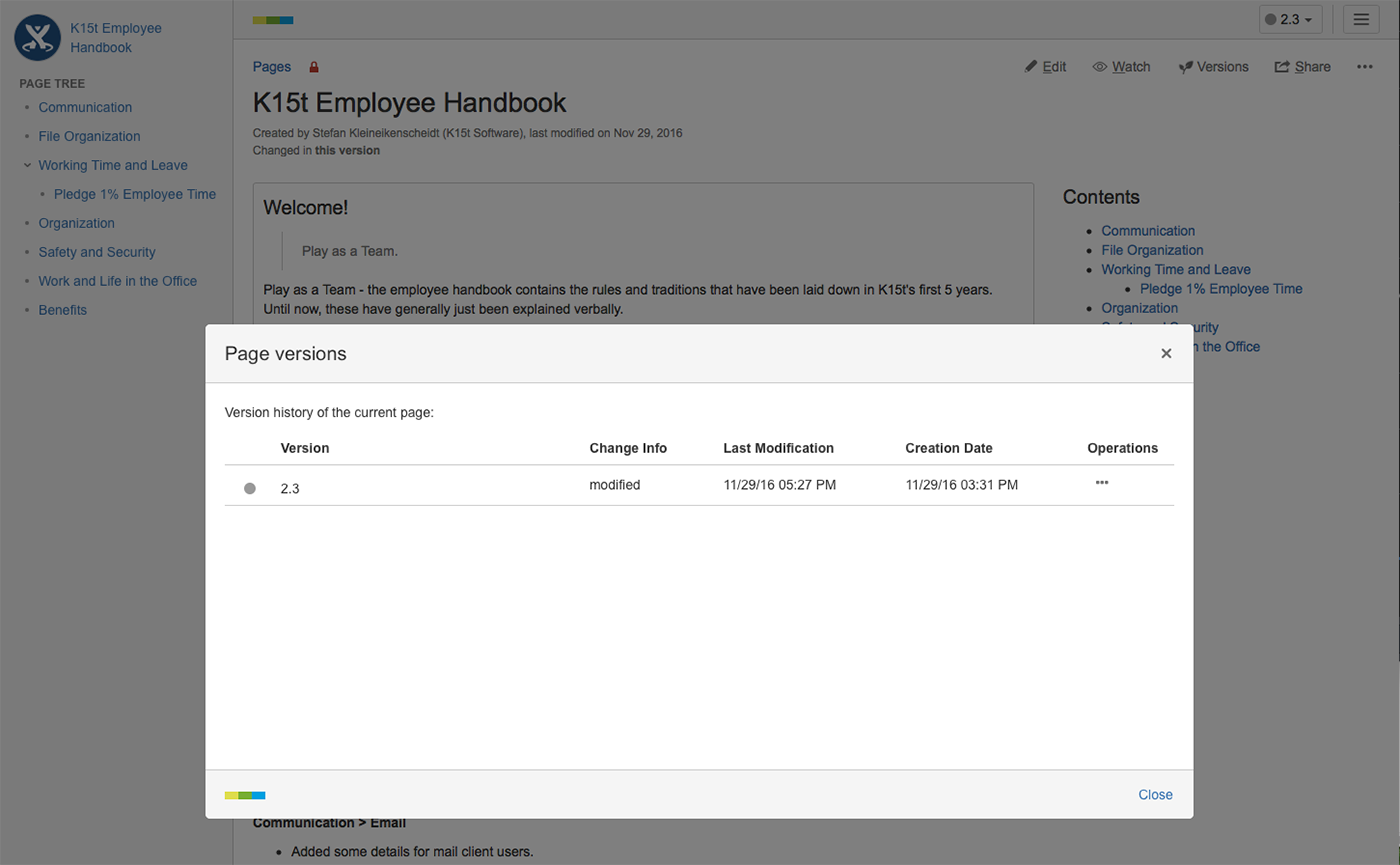Click the Close link in dialog footer
This screenshot has height=865, width=1400.
tap(1155, 795)
